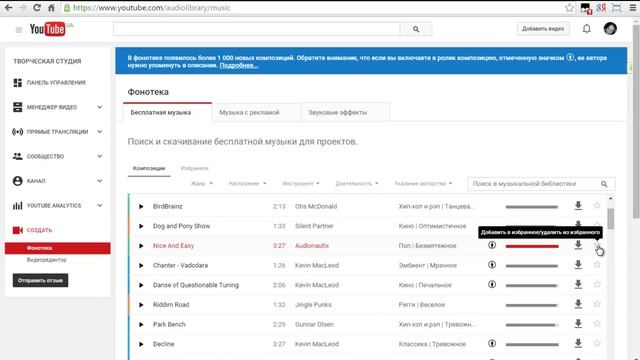Open the Жанр filter dropdown
This screenshot has width=640, height=360.
point(202,184)
